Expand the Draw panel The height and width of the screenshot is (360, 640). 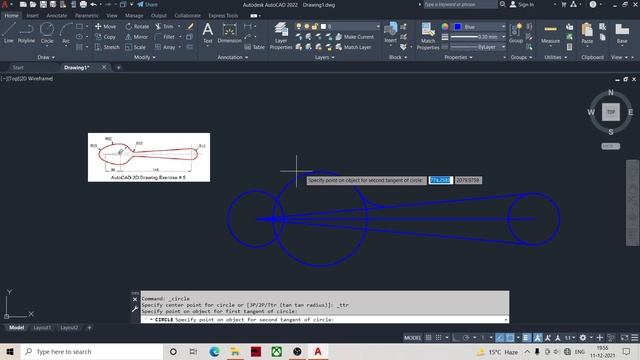[46, 57]
